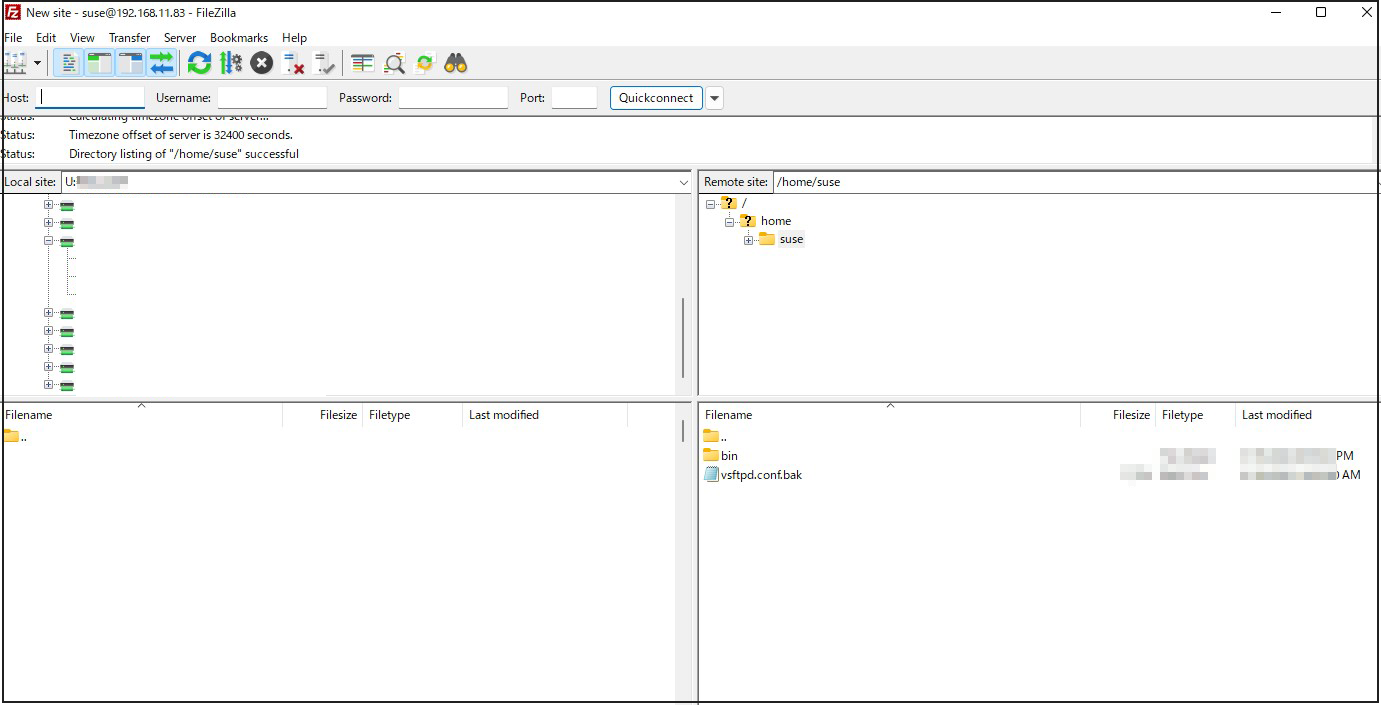The height and width of the screenshot is (705, 1381).
Task: Sort remote files by Filename column
Action: point(890,415)
